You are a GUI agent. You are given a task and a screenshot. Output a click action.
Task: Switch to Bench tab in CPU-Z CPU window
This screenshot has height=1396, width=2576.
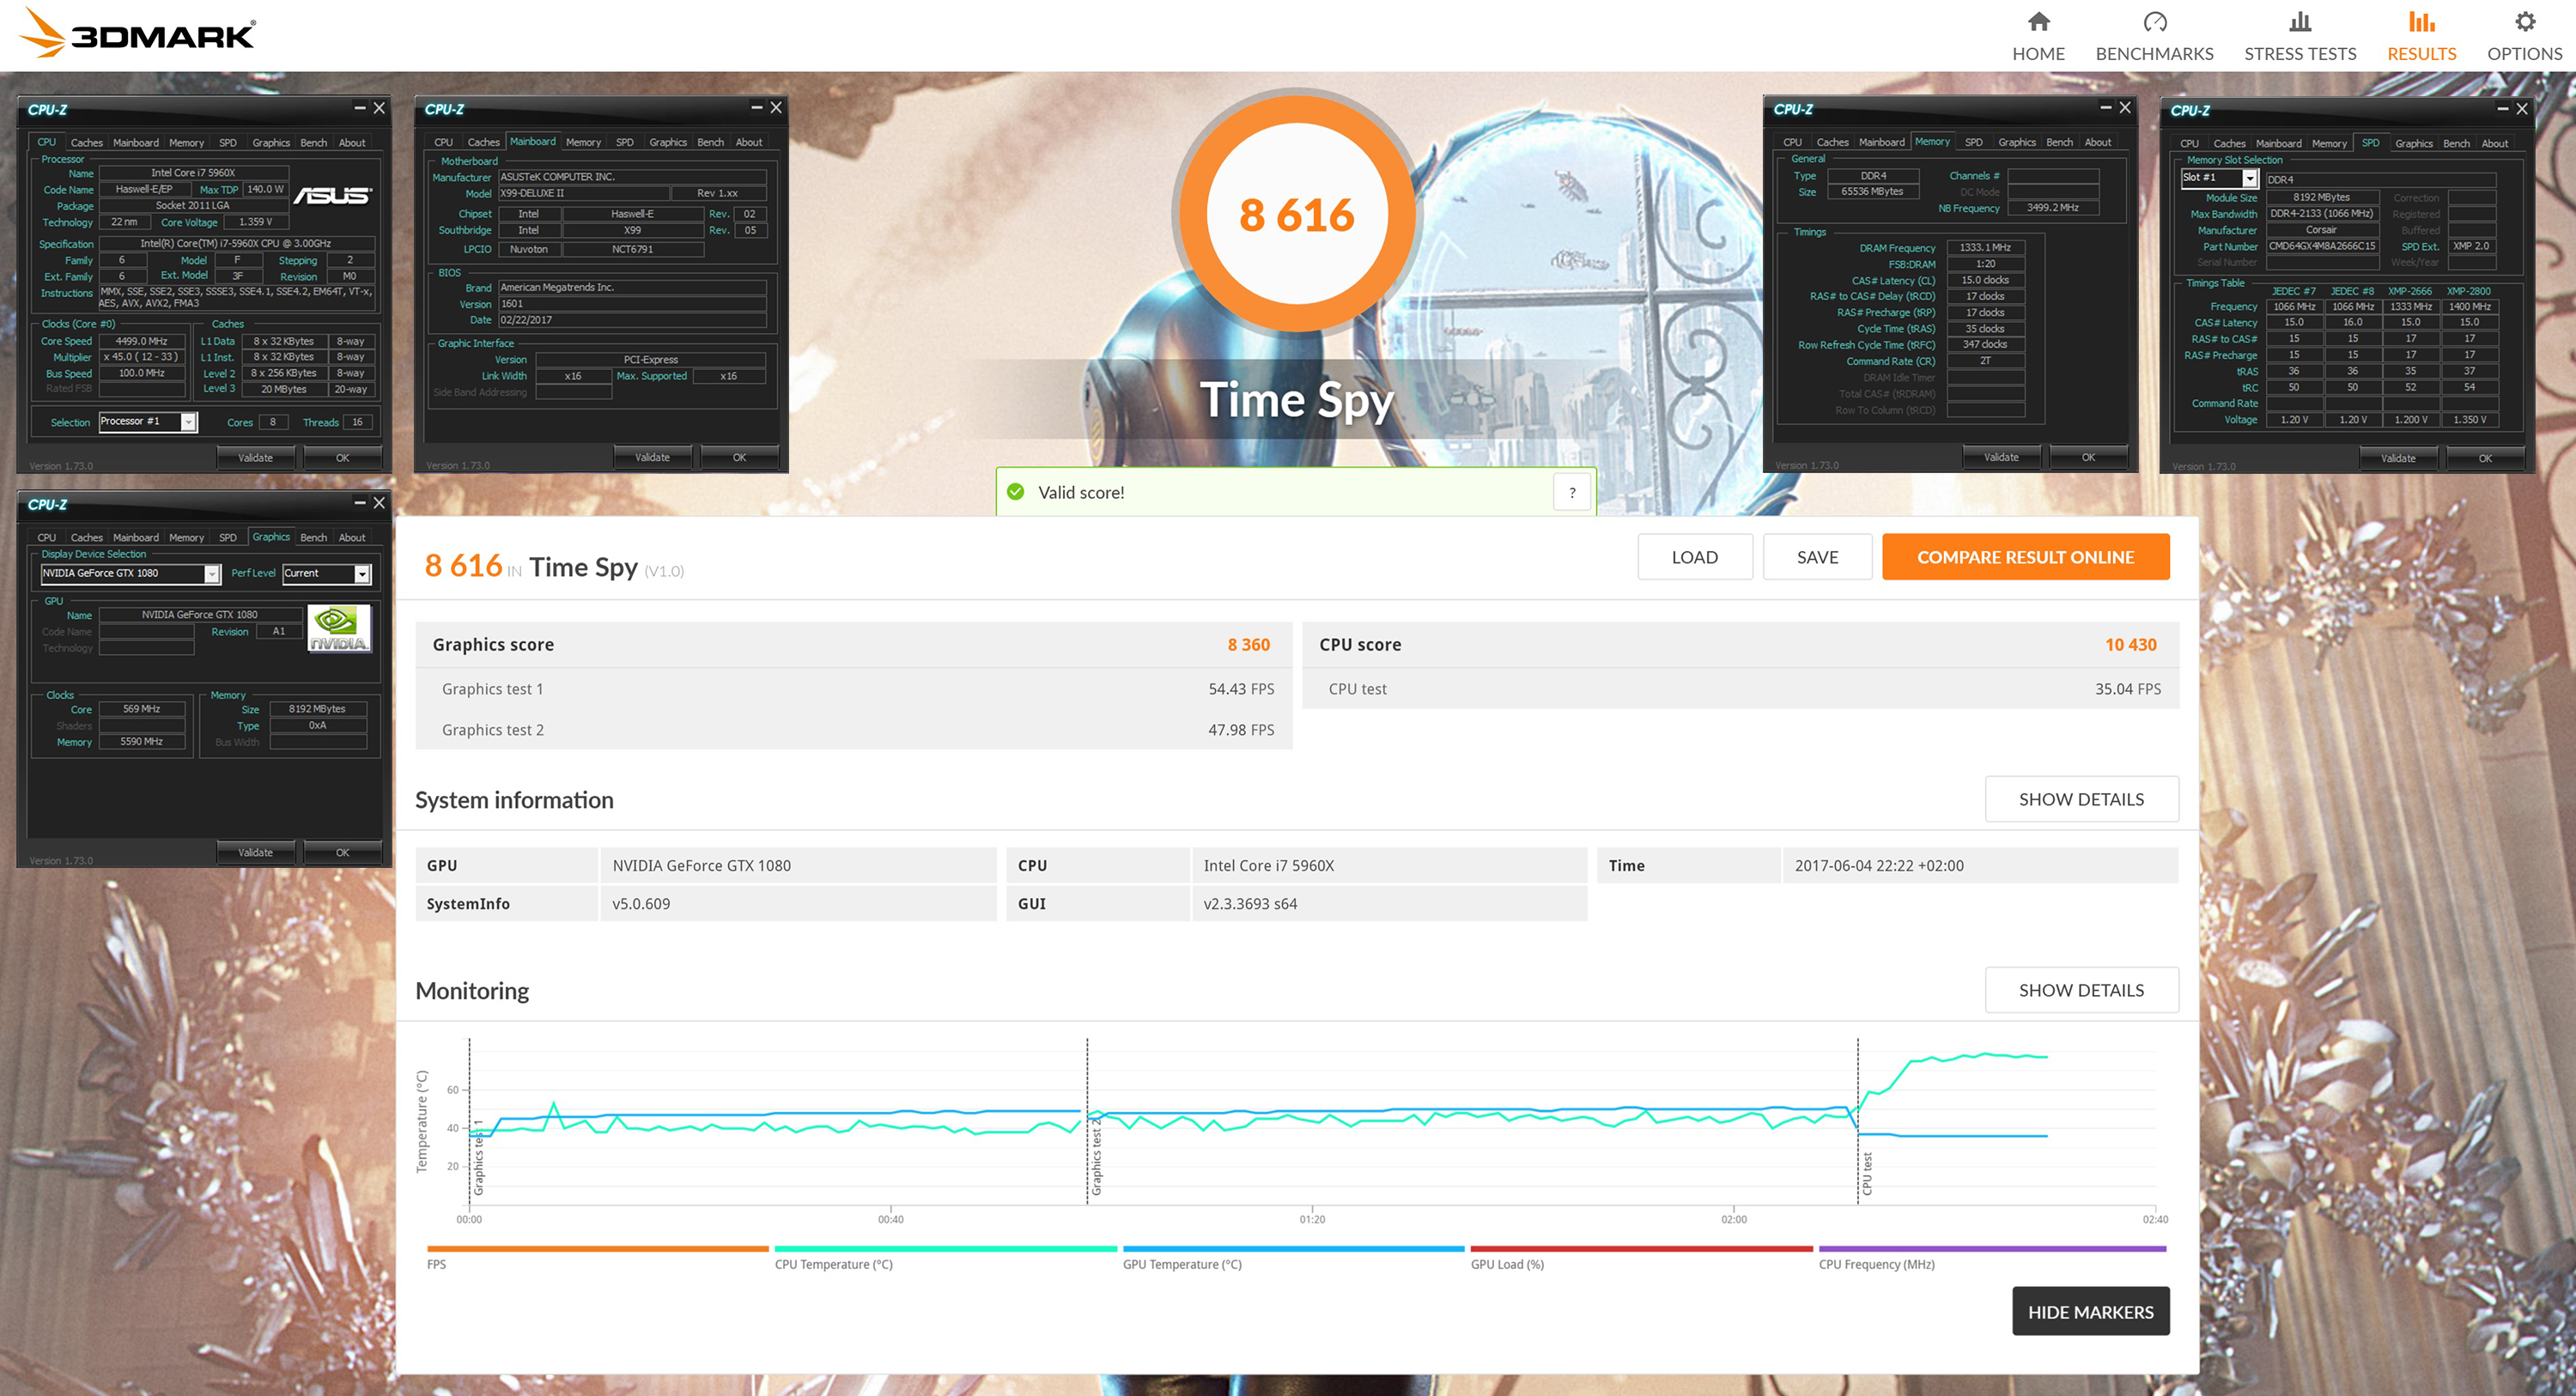(313, 143)
